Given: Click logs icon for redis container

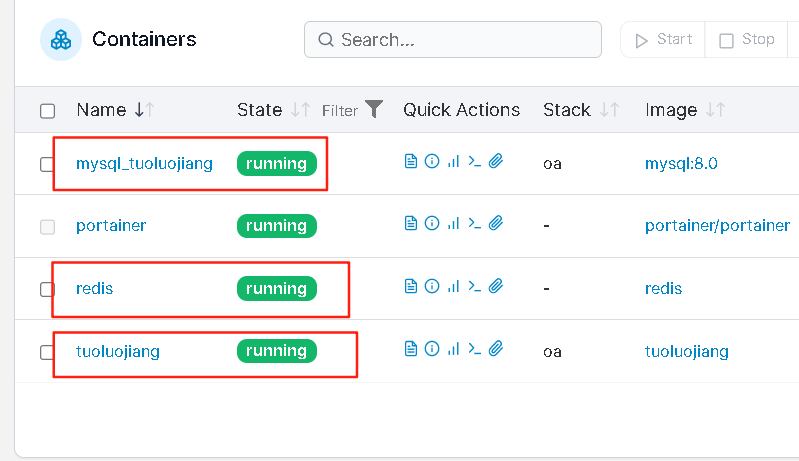Looking at the screenshot, I should coord(411,286).
